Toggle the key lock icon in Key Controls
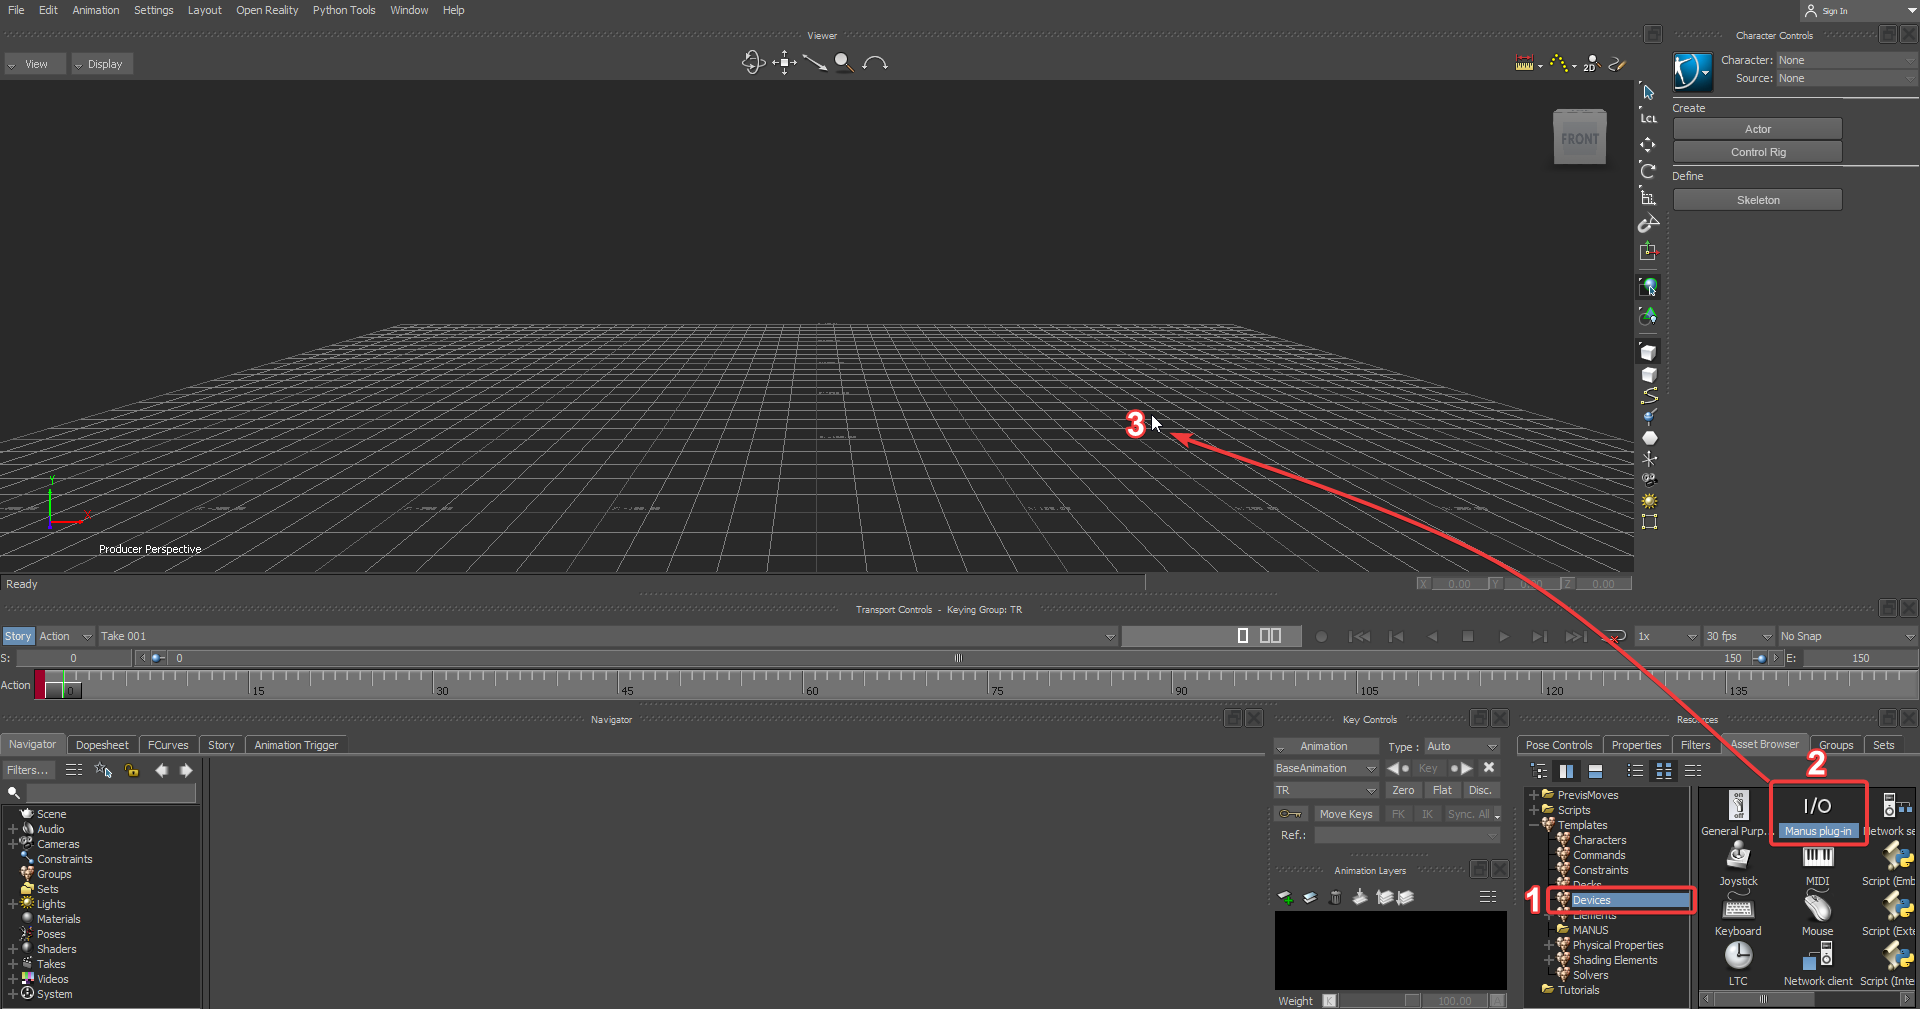The height and width of the screenshot is (1009, 1920). [x=1290, y=814]
